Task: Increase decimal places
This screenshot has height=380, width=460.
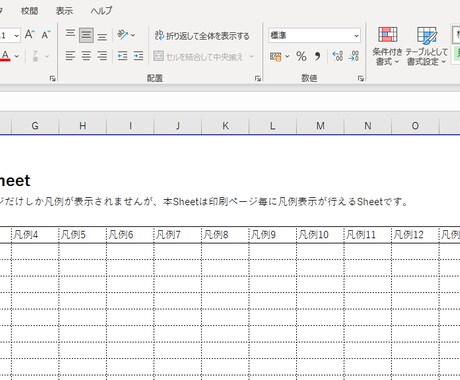Action: pyautogui.click(x=338, y=56)
